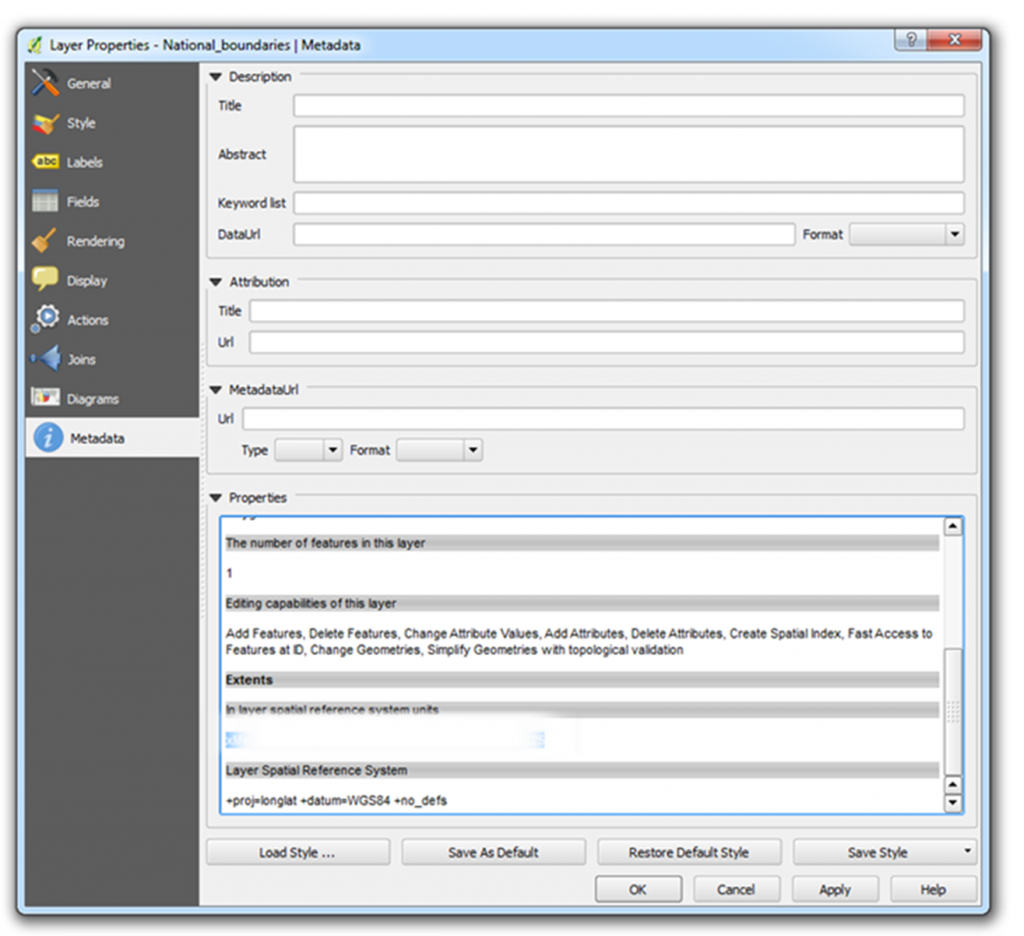Open the Save Style dropdown arrow
1024x936 pixels.
click(967, 851)
